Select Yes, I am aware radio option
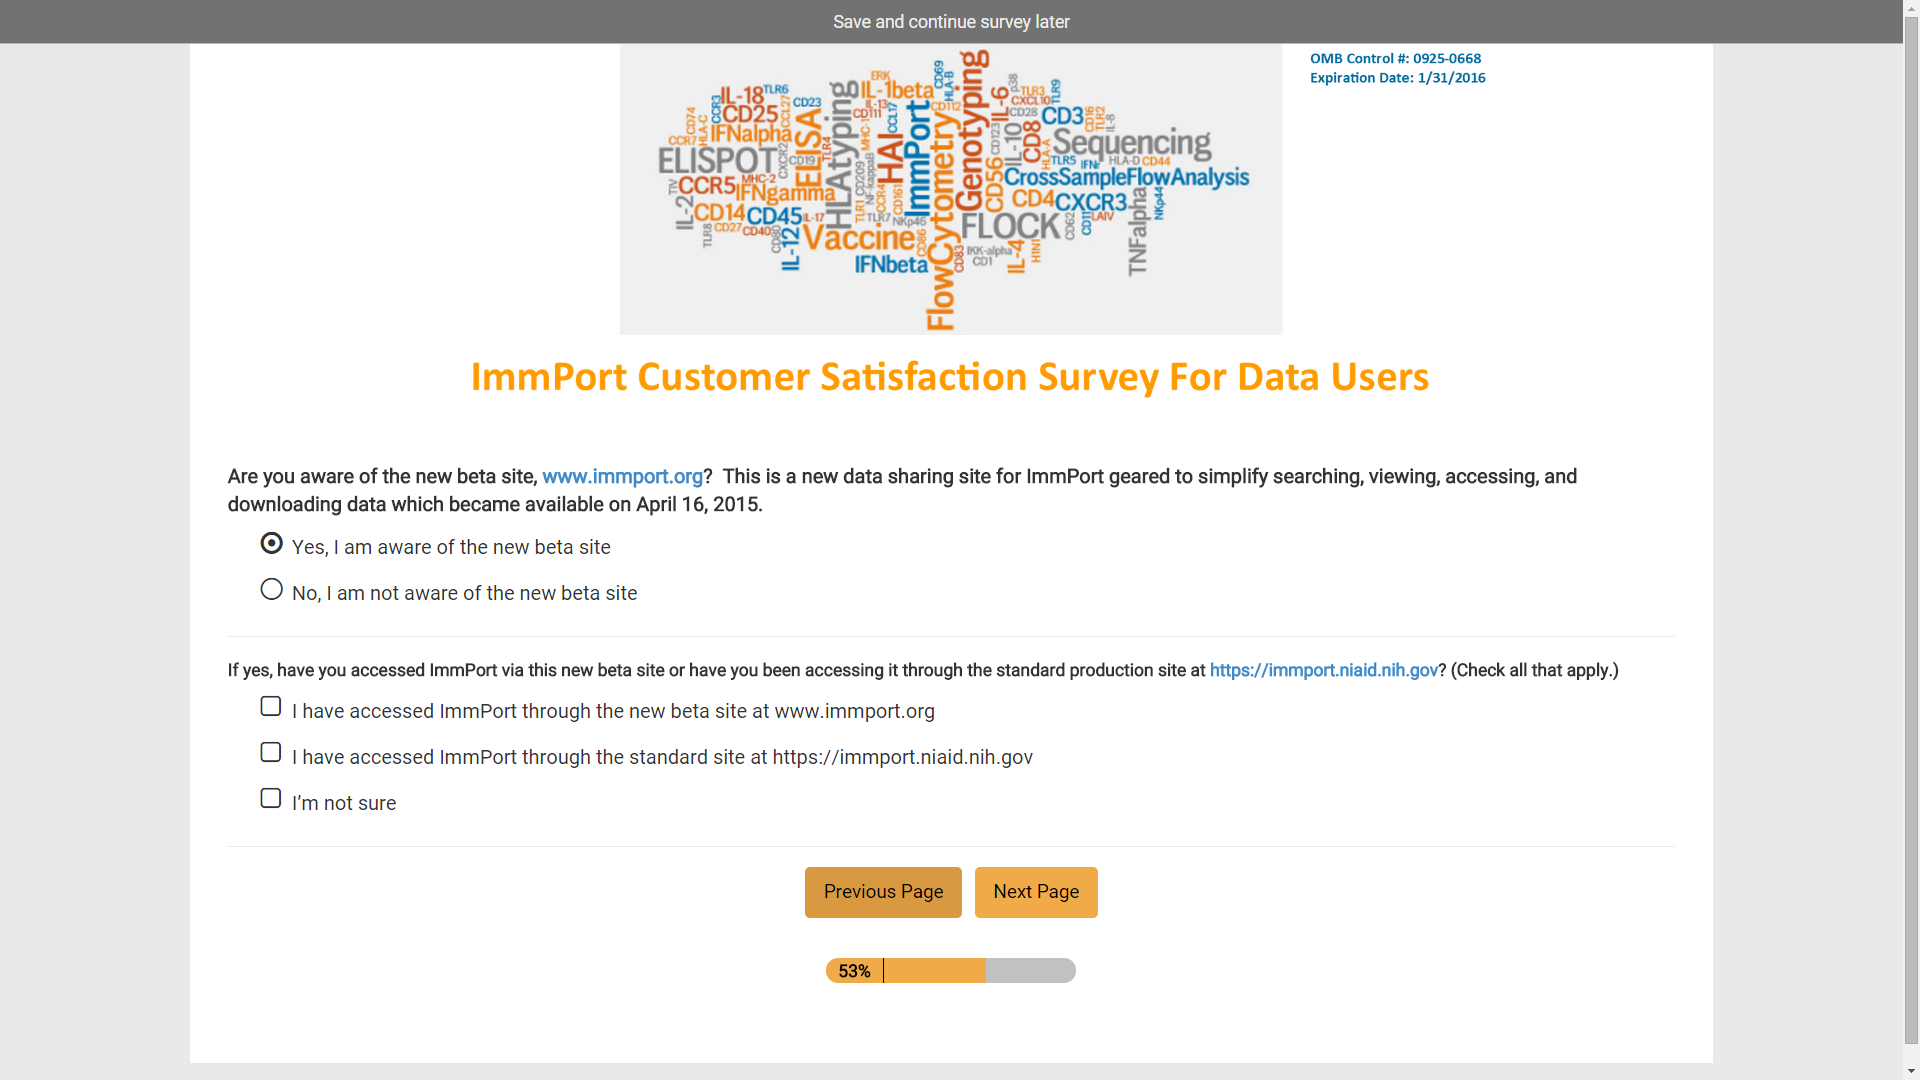Image resolution: width=1920 pixels, height=1080 pixels. point(271,543)
